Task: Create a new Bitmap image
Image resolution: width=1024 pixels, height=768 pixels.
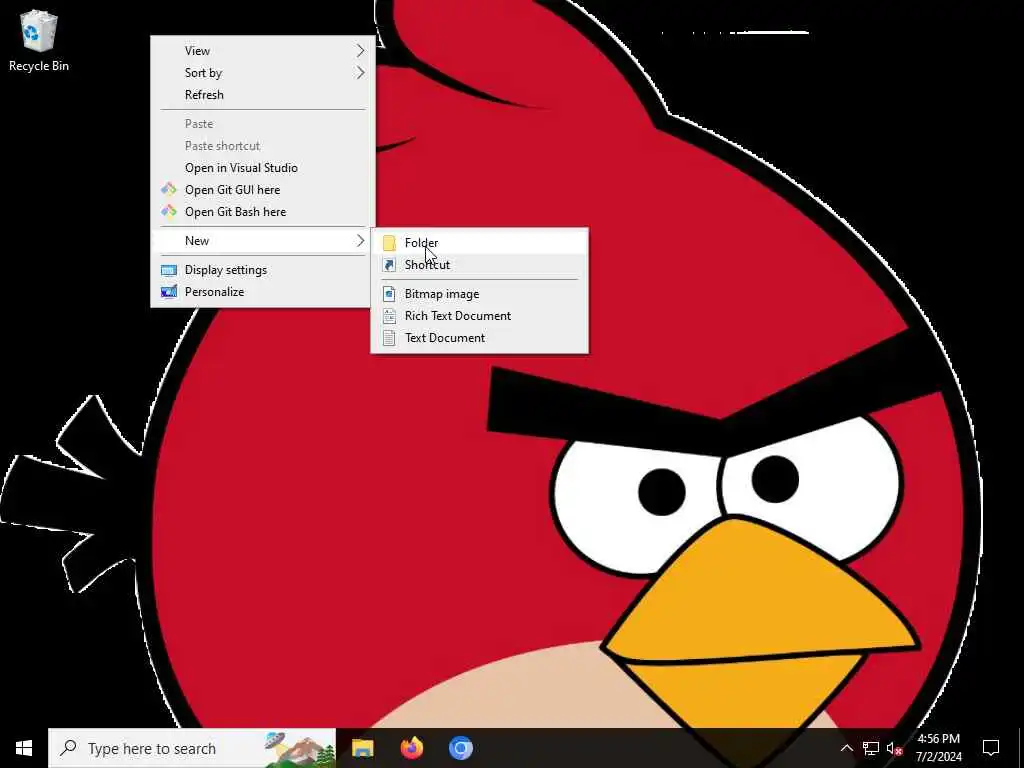Action: [479, 294]
